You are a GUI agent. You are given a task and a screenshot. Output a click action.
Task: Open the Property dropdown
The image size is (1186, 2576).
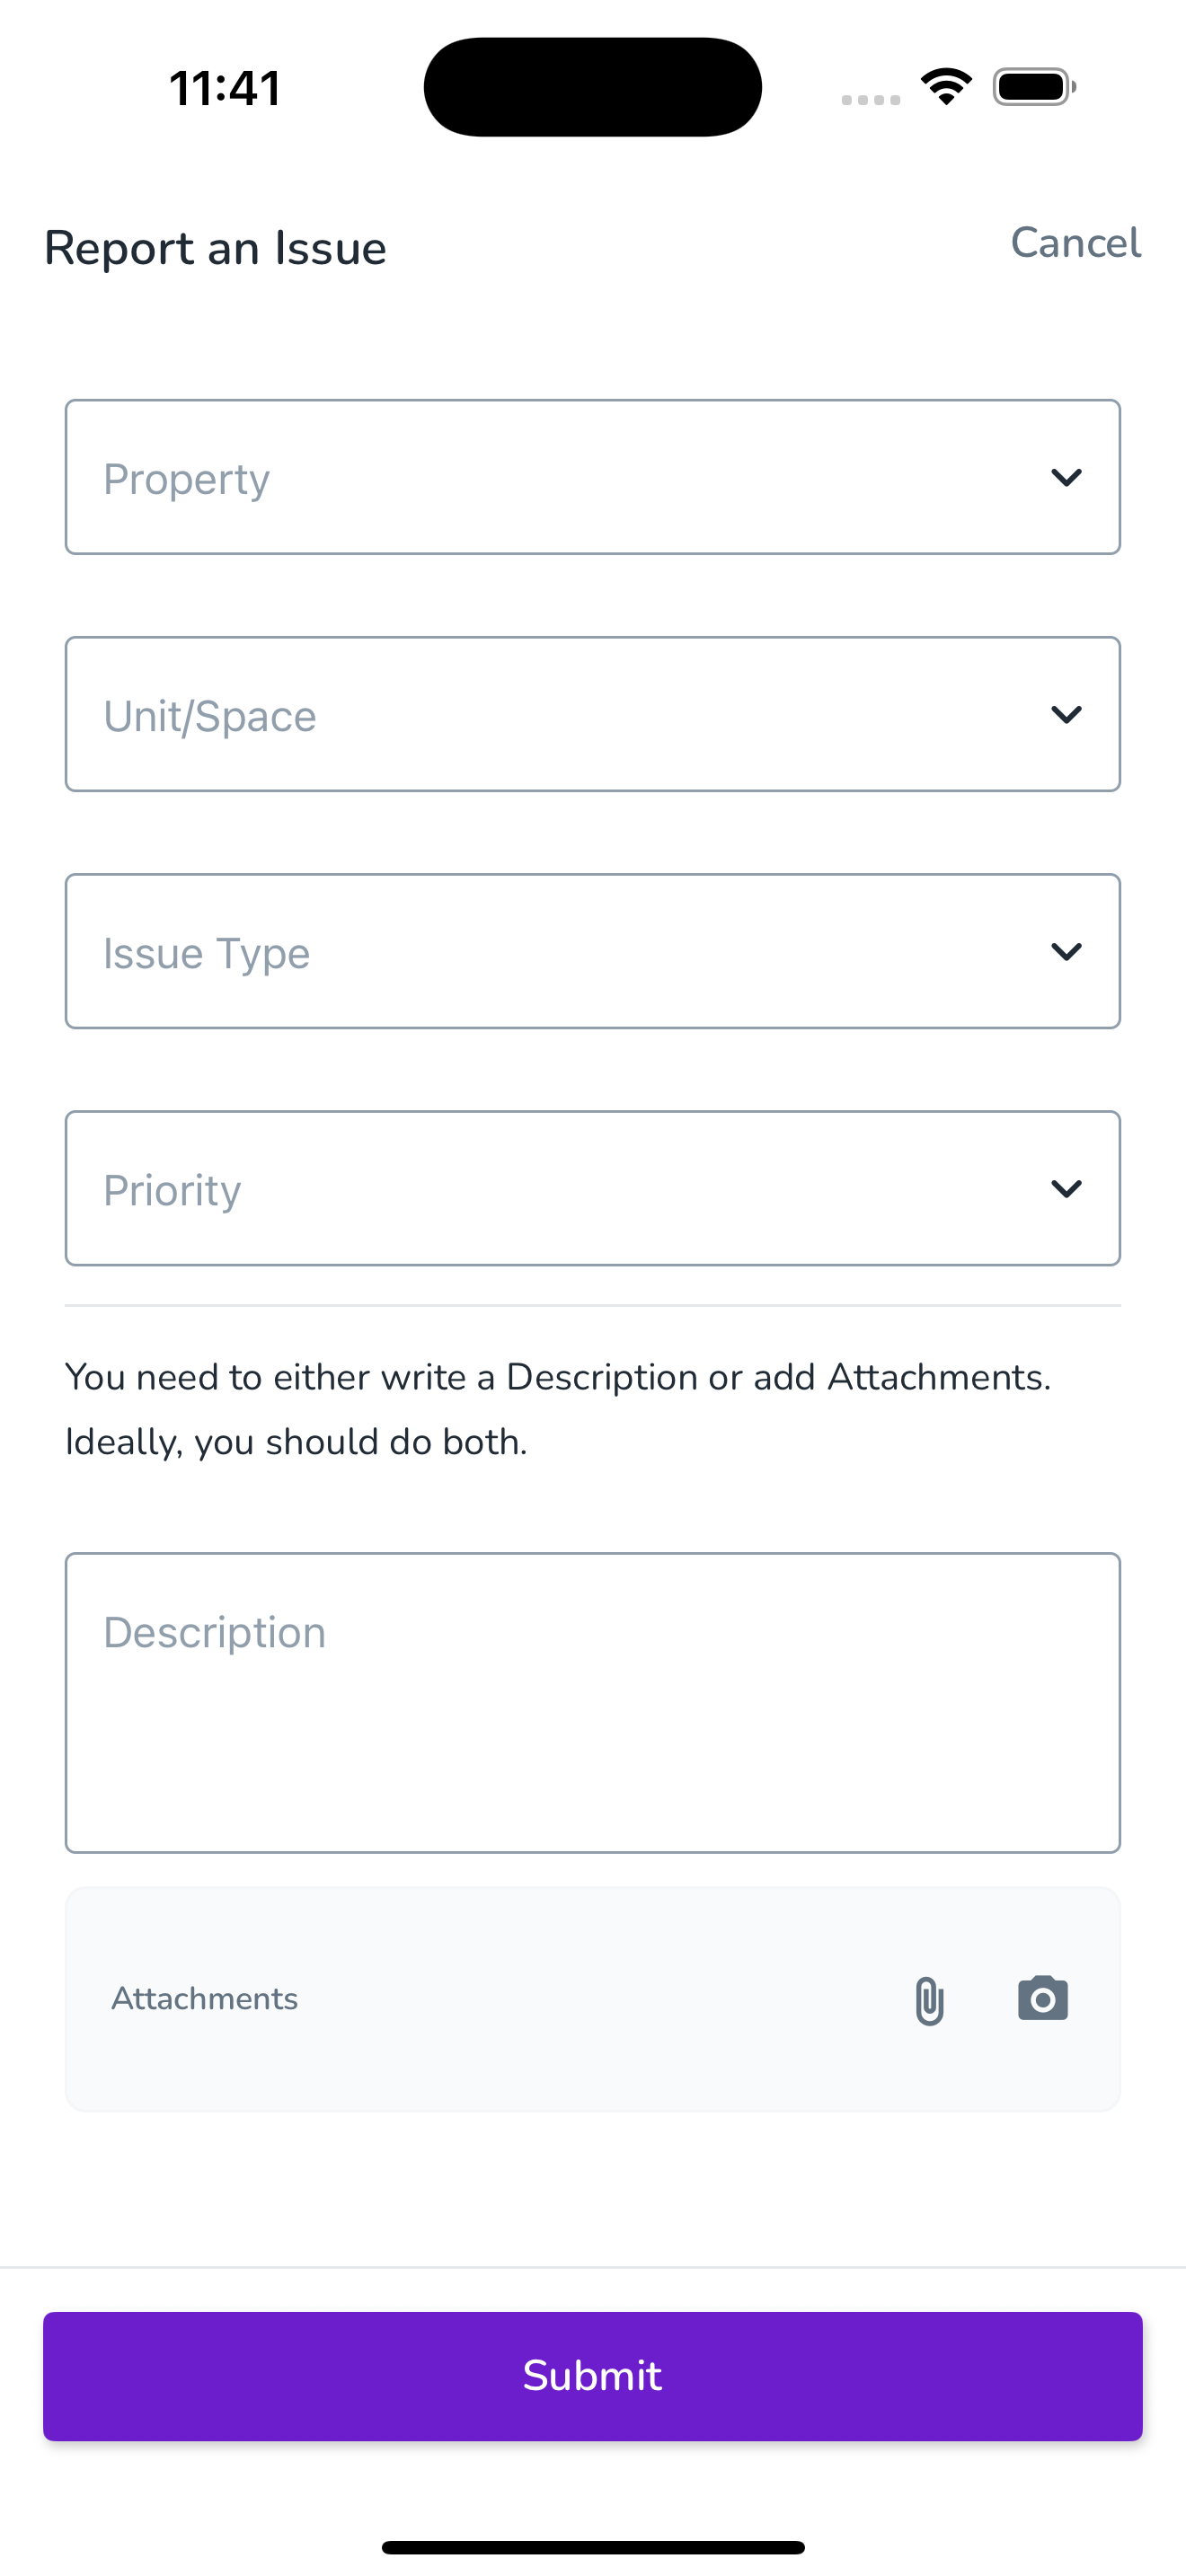[593, 477]
